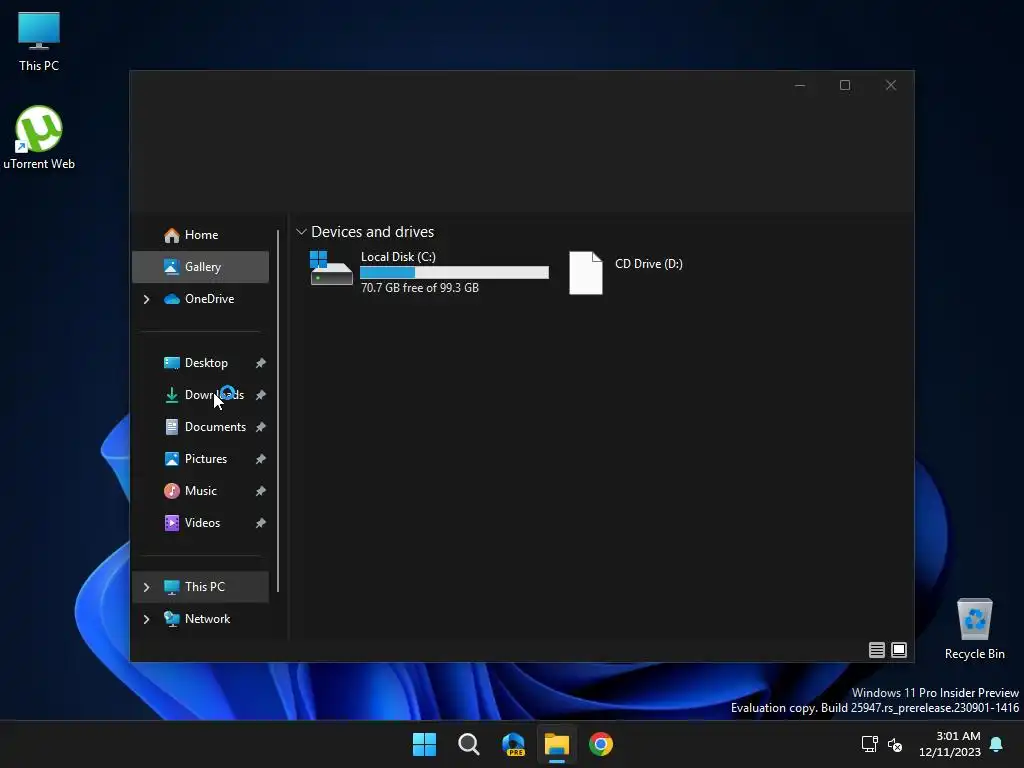1024x768 pixels.
Task: Click the muted volume tray icon
Action: (x=895, y=744)
